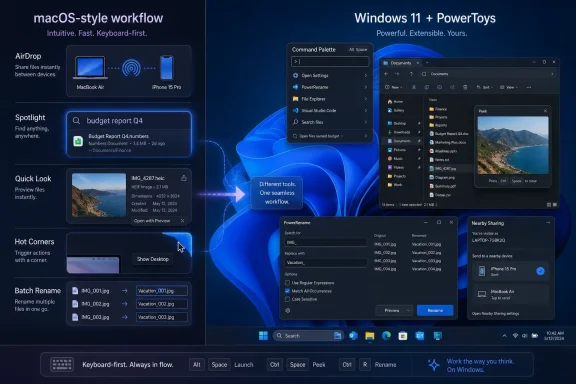Click the volume icon in system tray
576x384 pixels.
525,336
